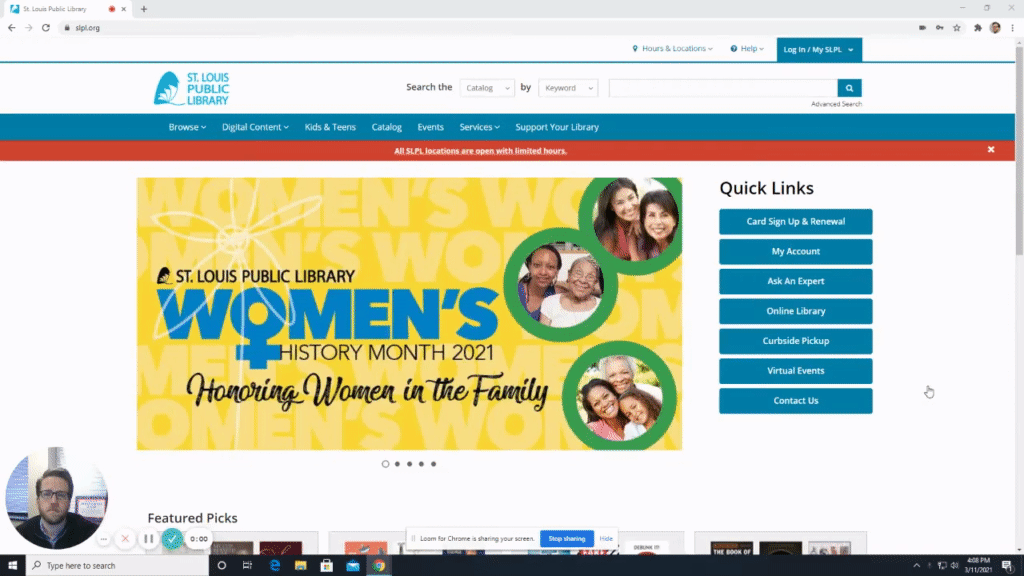Open a new browser tab
Image resolution: width=1024 pixels, height=576 pixels.
point(144,9)
